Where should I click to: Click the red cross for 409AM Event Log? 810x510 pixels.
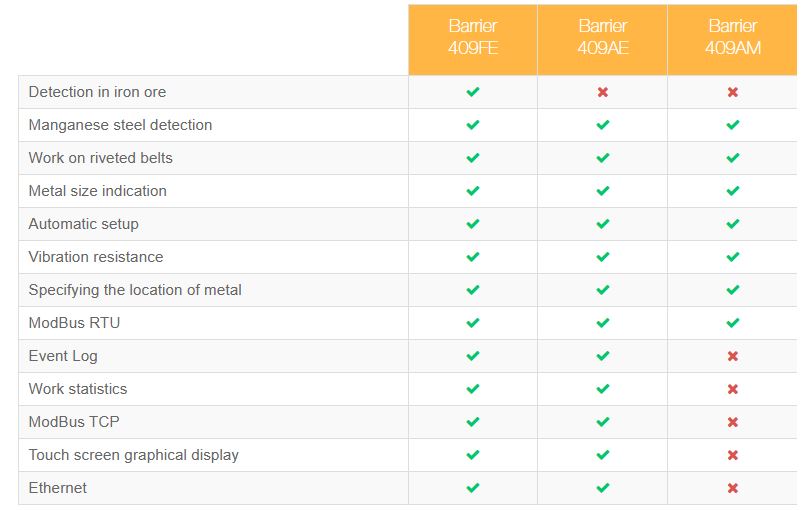point(733,356)
